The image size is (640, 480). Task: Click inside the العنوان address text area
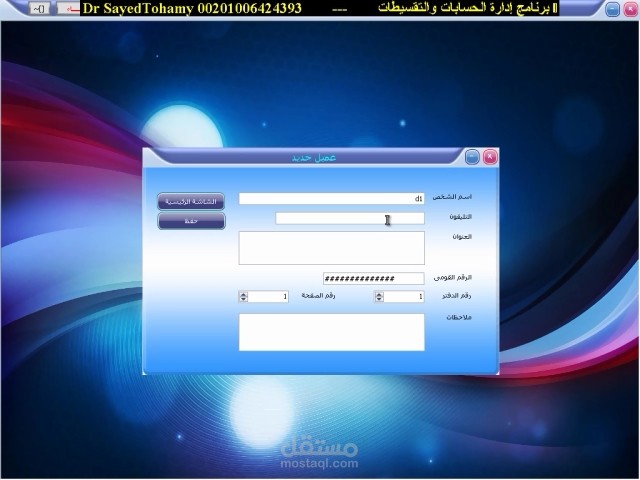(x=331, y=248)
